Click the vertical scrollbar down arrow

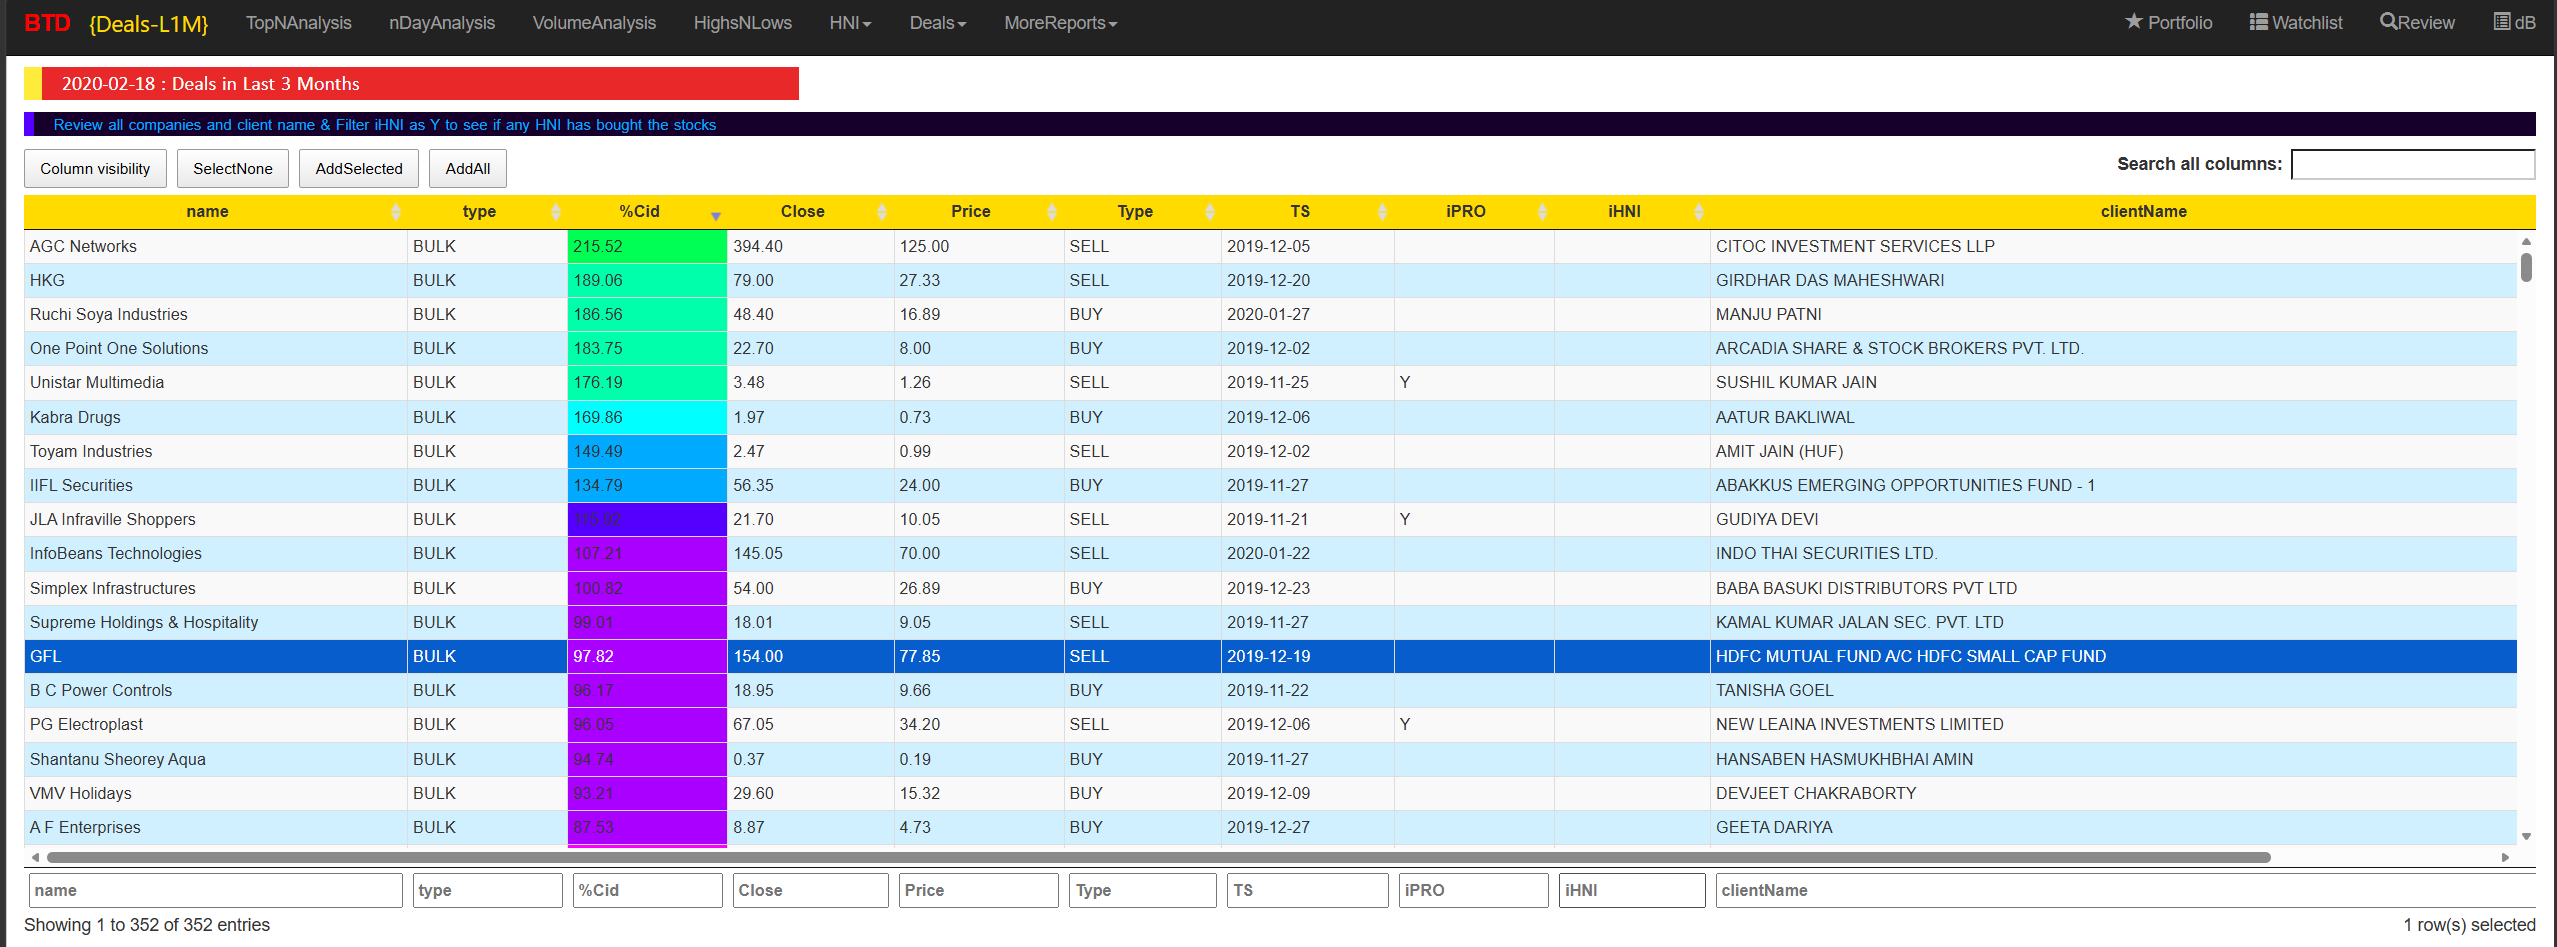2526,836
